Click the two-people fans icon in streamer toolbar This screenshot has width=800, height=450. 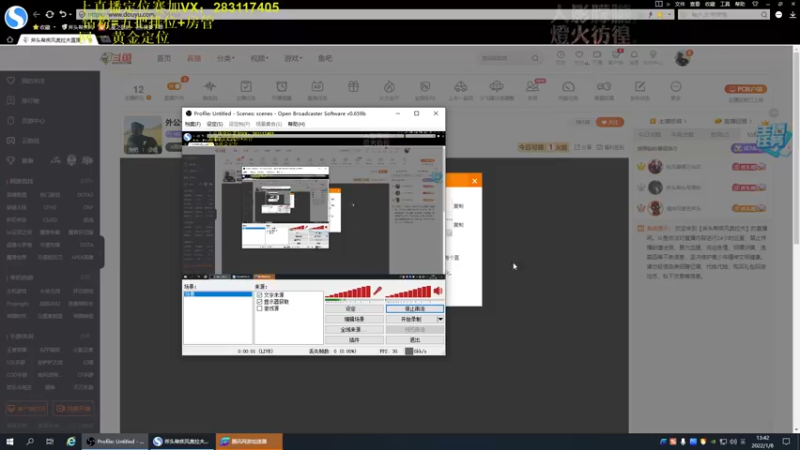click(532, 86)
